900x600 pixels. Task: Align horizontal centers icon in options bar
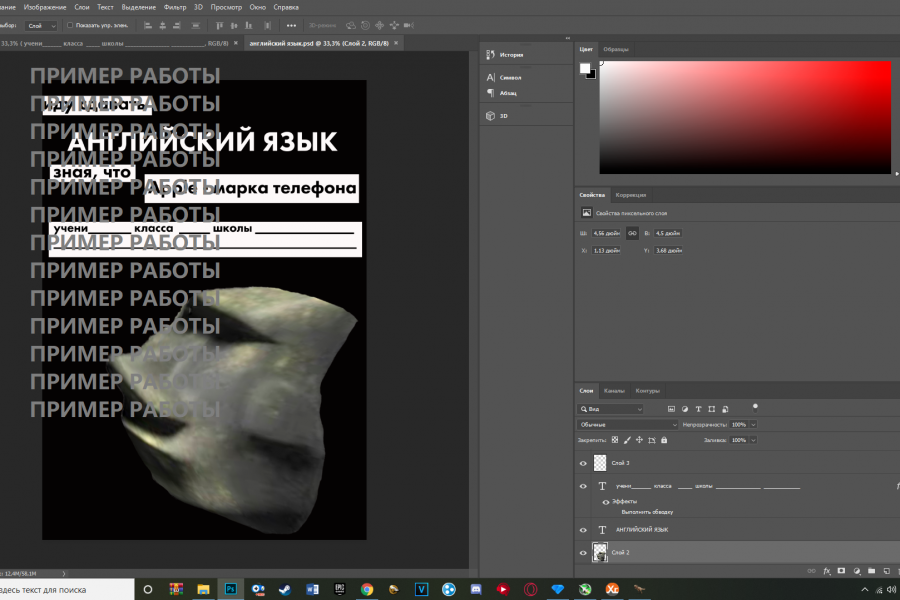pos(162,25)
